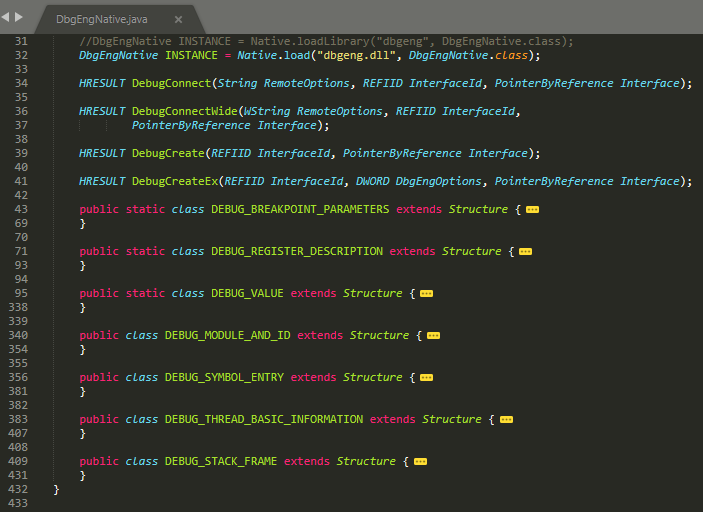Click line number 433 in gutter
Image resolution: width=703 pixels, height=512 pixels.
tap(18, 503)
